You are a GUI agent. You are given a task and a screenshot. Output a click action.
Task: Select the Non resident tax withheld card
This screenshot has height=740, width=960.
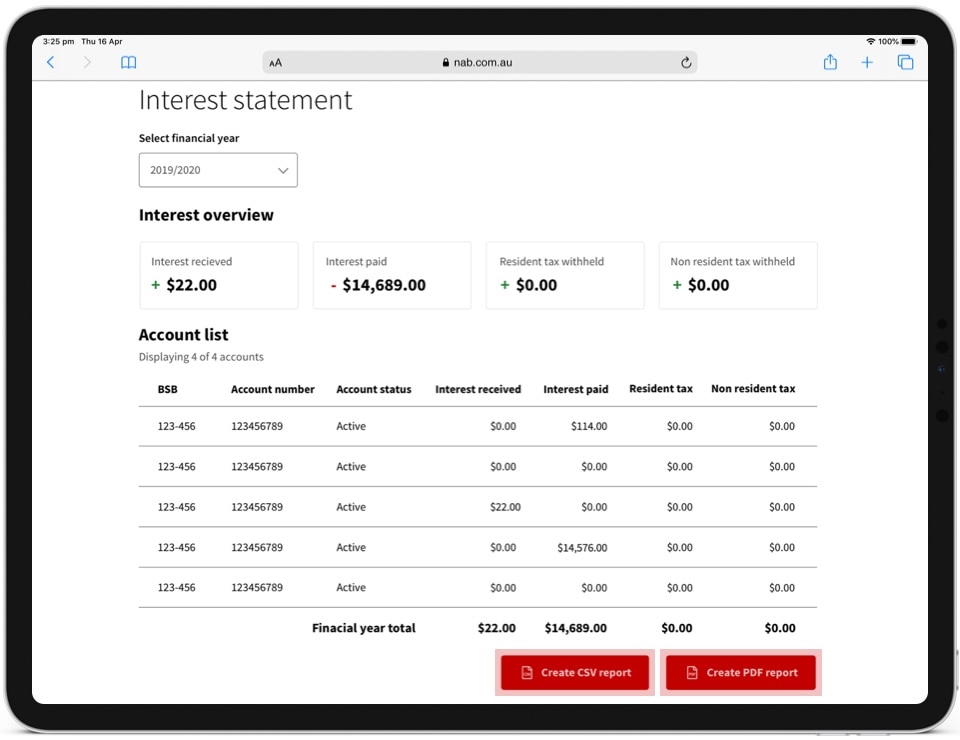point(738,275)
